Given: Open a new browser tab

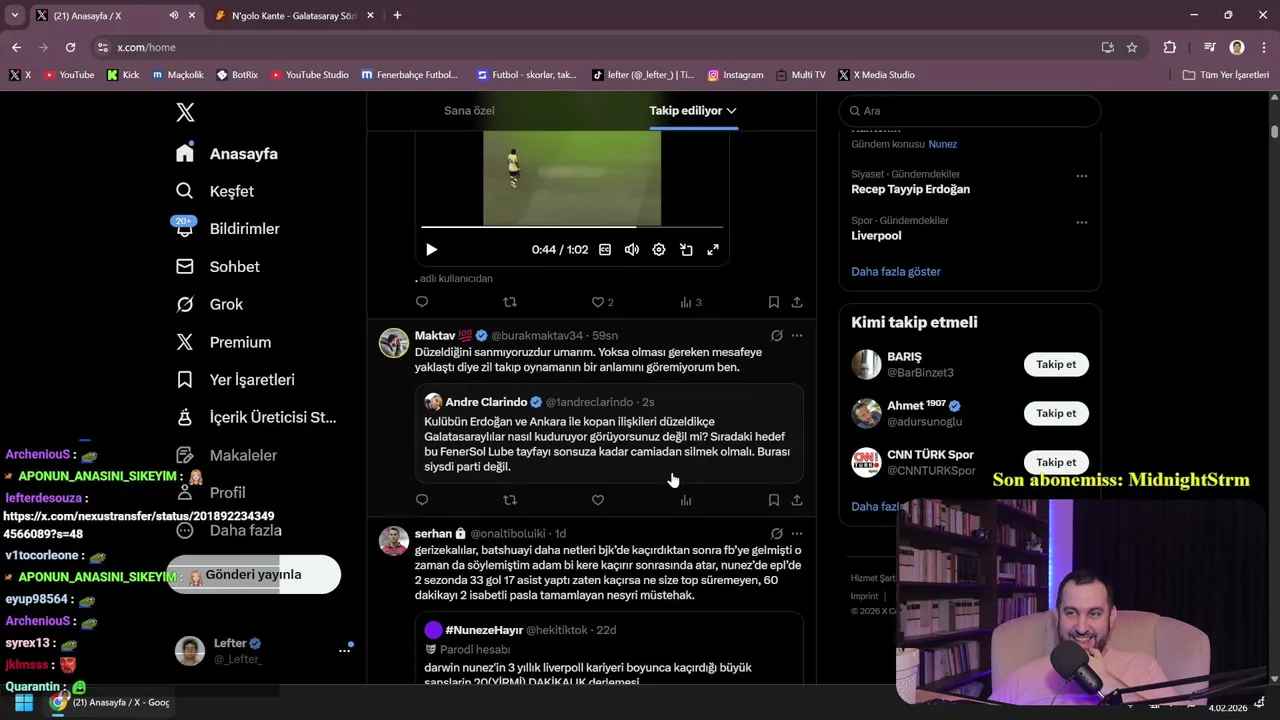Looking at the screenshot, I should pos(397,15).
